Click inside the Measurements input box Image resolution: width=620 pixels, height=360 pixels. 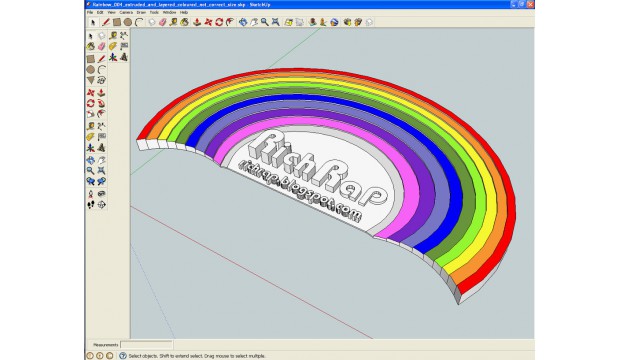tap(146, 345)
